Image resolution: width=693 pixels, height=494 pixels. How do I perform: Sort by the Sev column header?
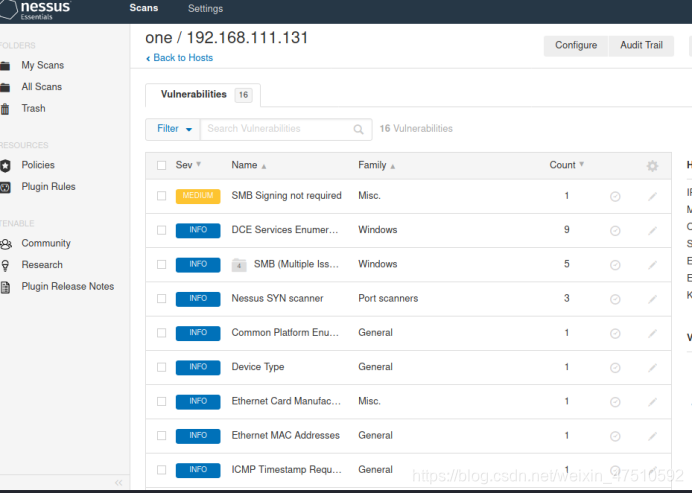pyautogui.click(x=188, y=165)
